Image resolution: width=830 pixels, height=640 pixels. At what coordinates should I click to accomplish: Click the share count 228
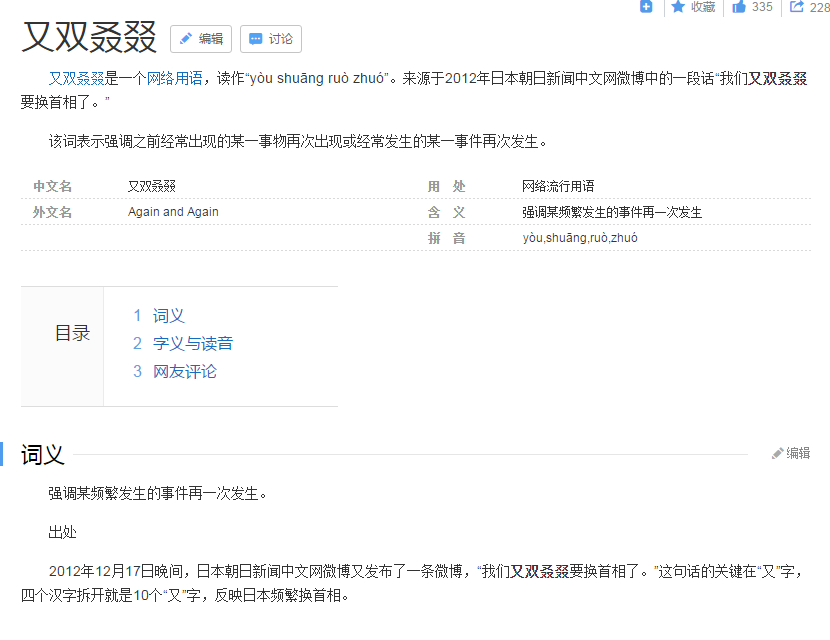tap(819, 7)
